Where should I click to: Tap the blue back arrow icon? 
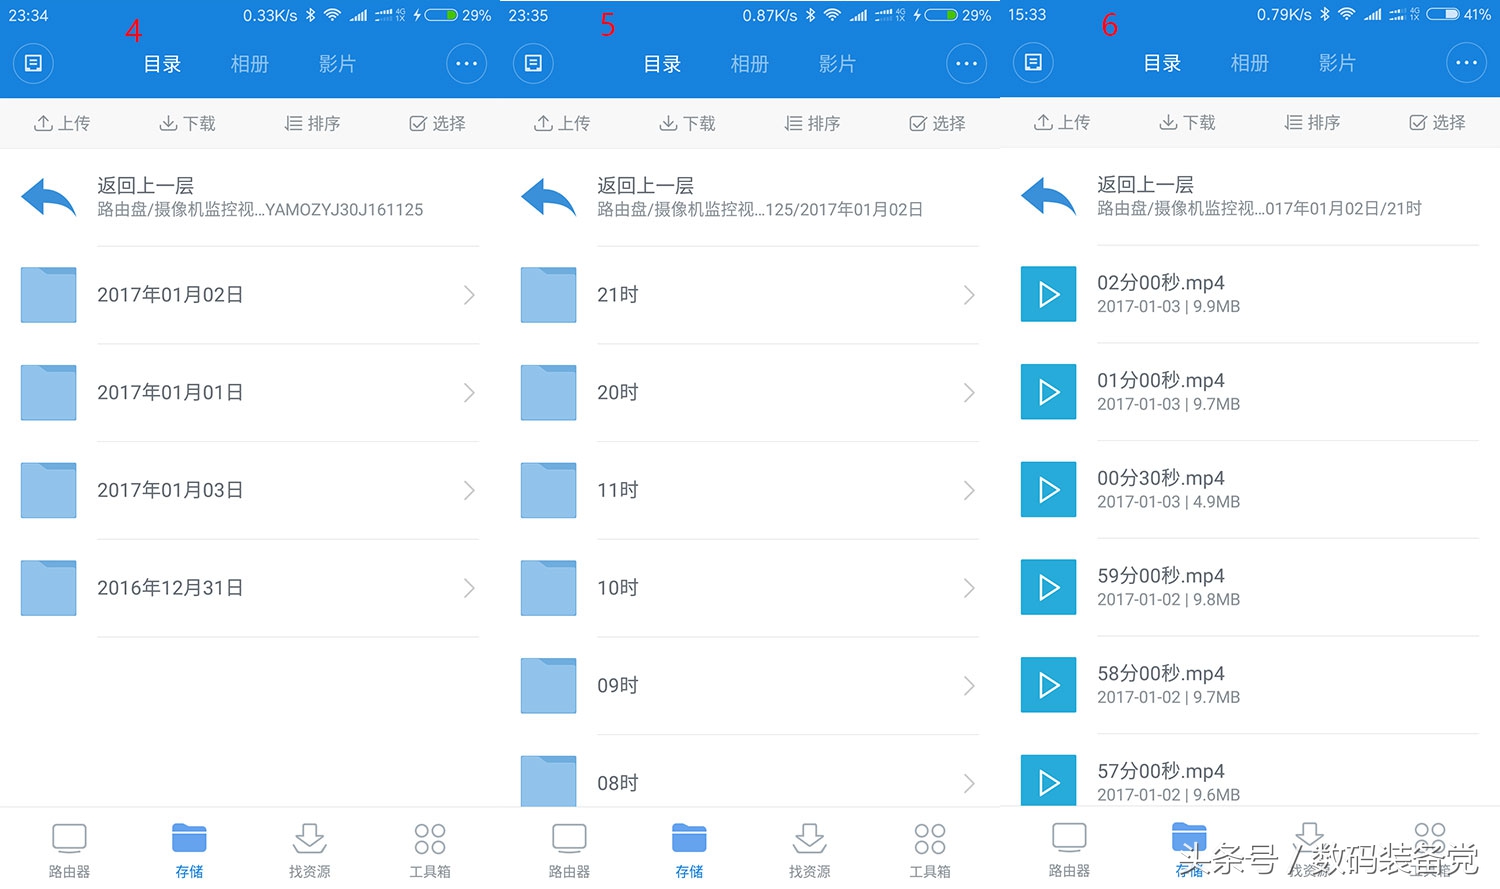click(x=48, y=197)
